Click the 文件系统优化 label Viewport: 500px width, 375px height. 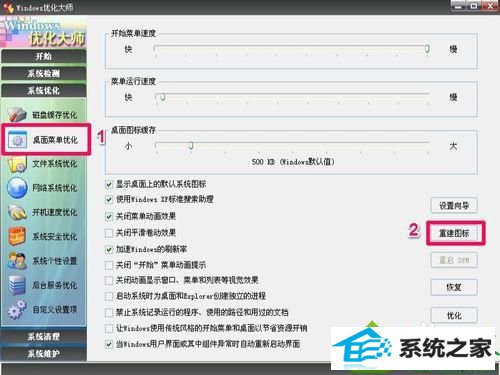pyautogui.click(x=55, y=164)
